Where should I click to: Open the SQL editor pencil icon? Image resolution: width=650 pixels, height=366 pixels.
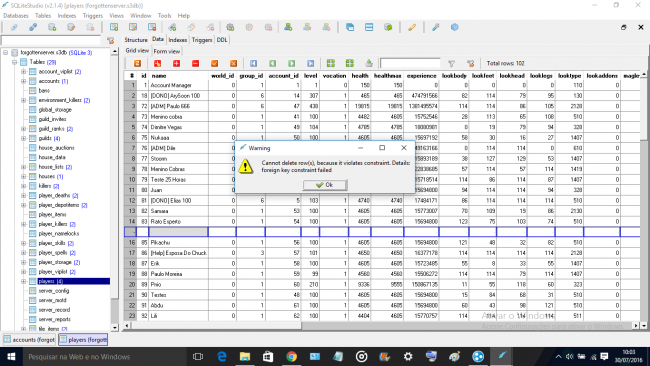412,27
